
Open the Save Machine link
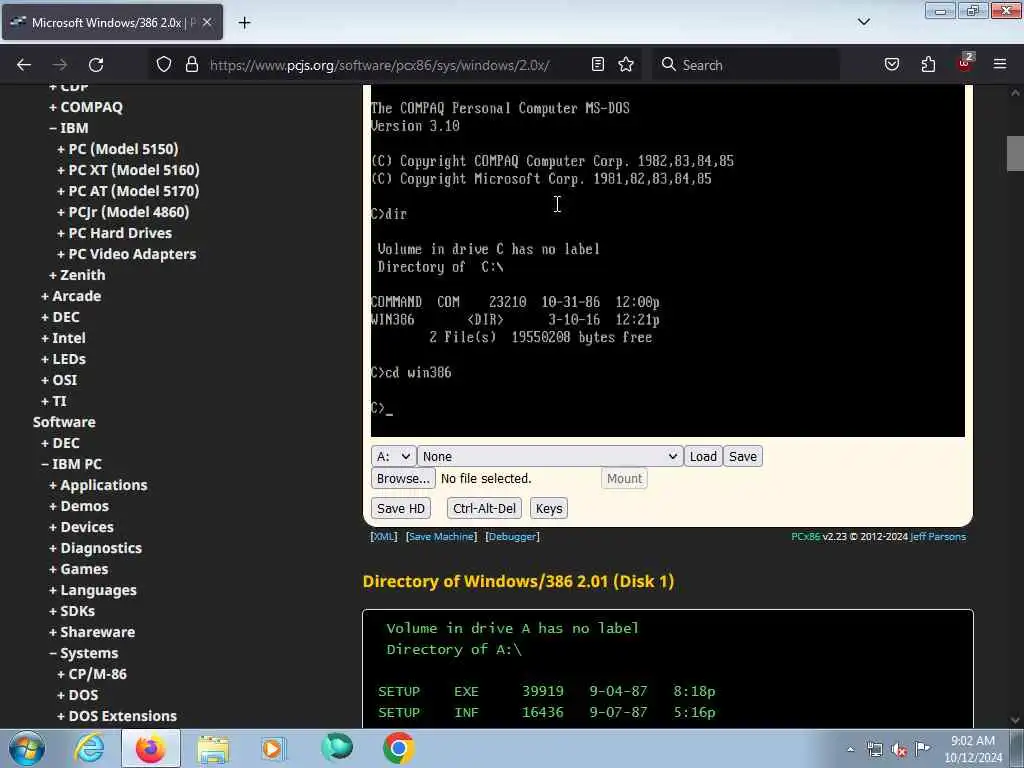tap(441, 537)
